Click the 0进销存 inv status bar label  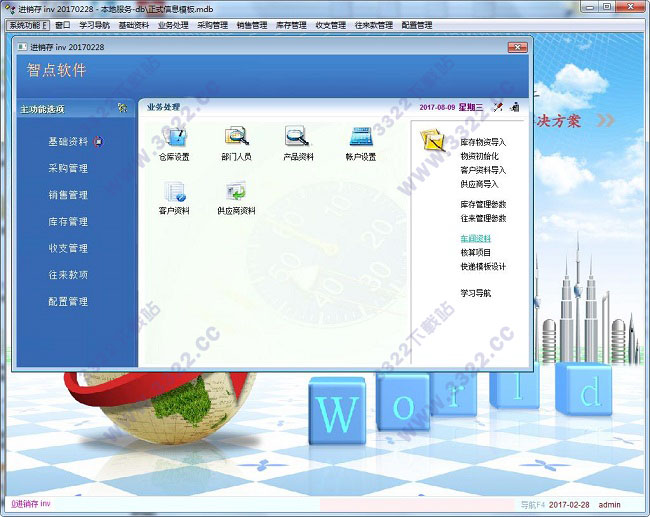coord(30,504)
